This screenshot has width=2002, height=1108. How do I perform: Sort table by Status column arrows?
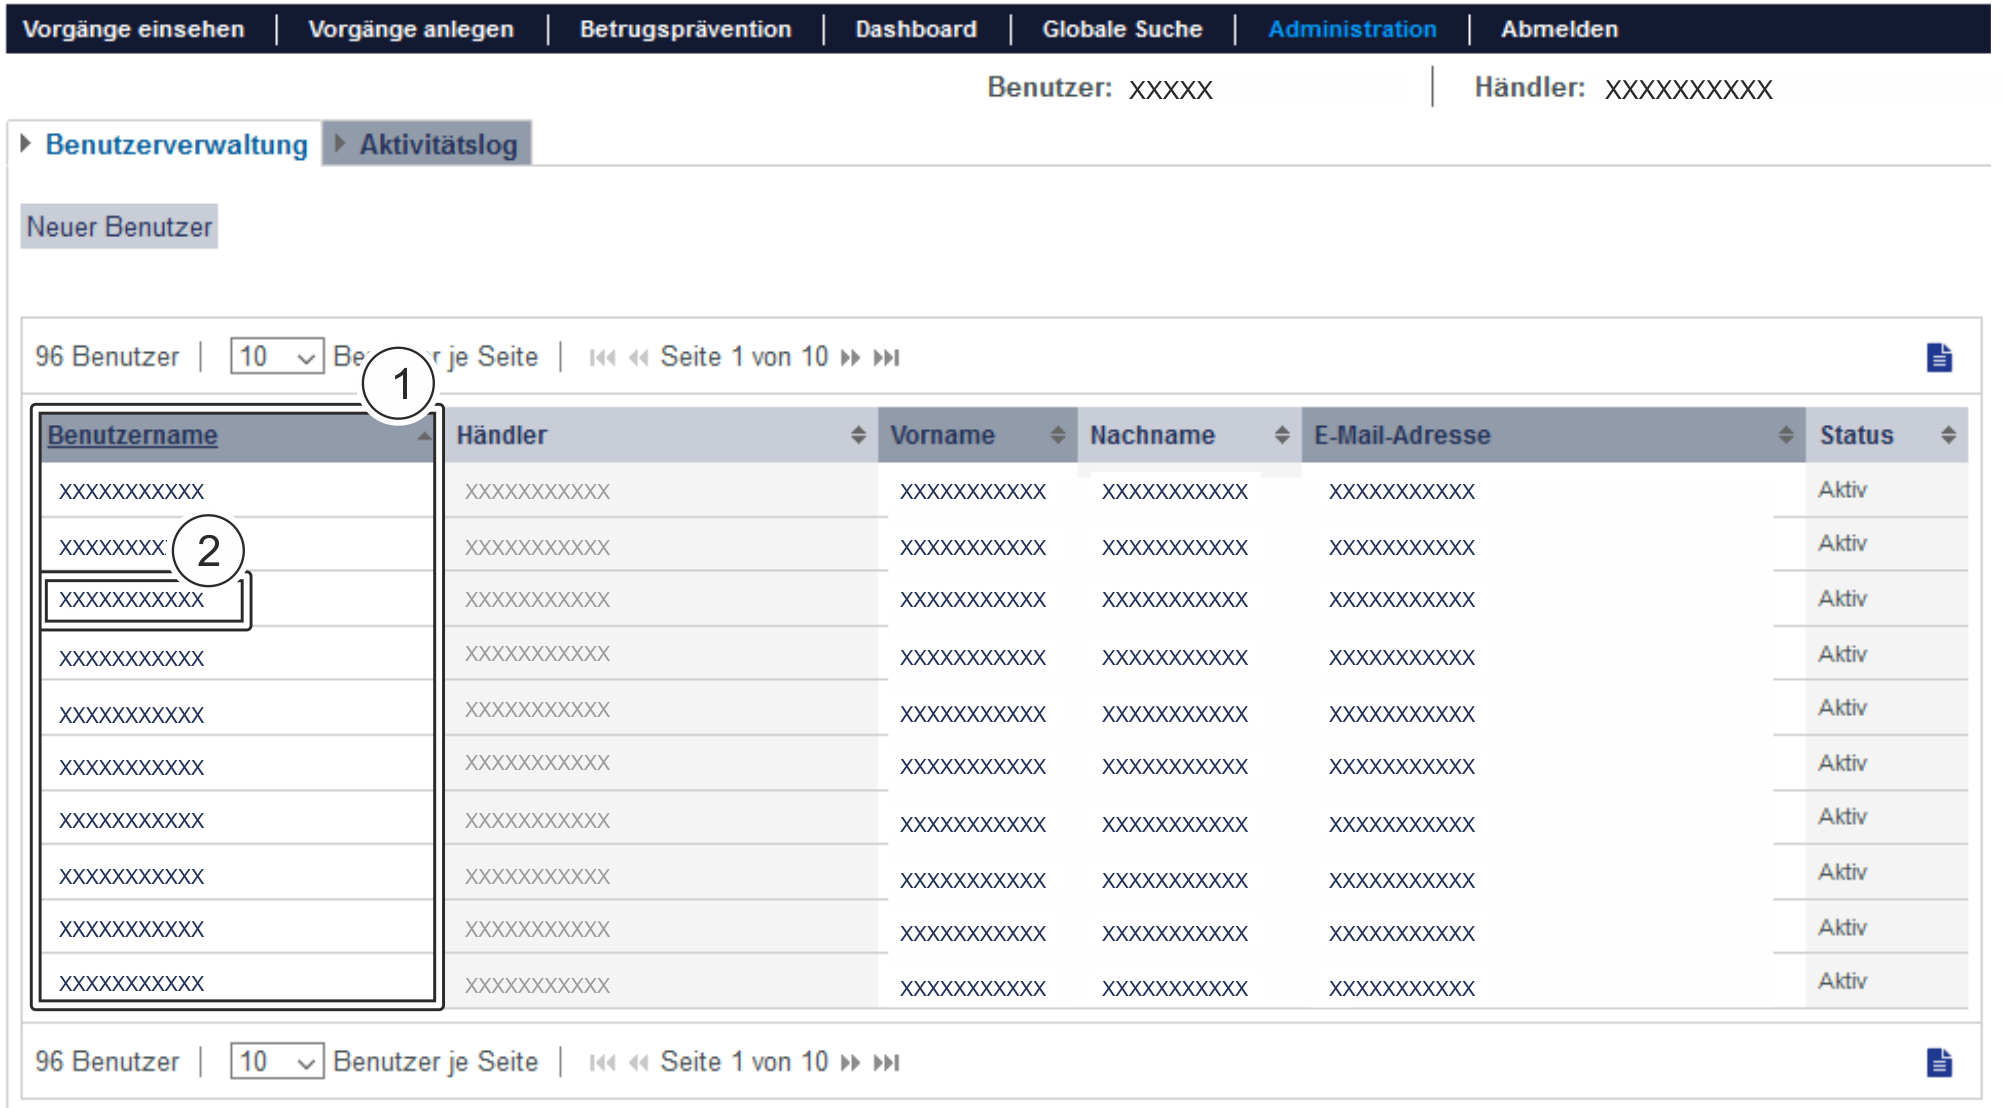[1948, 435]
